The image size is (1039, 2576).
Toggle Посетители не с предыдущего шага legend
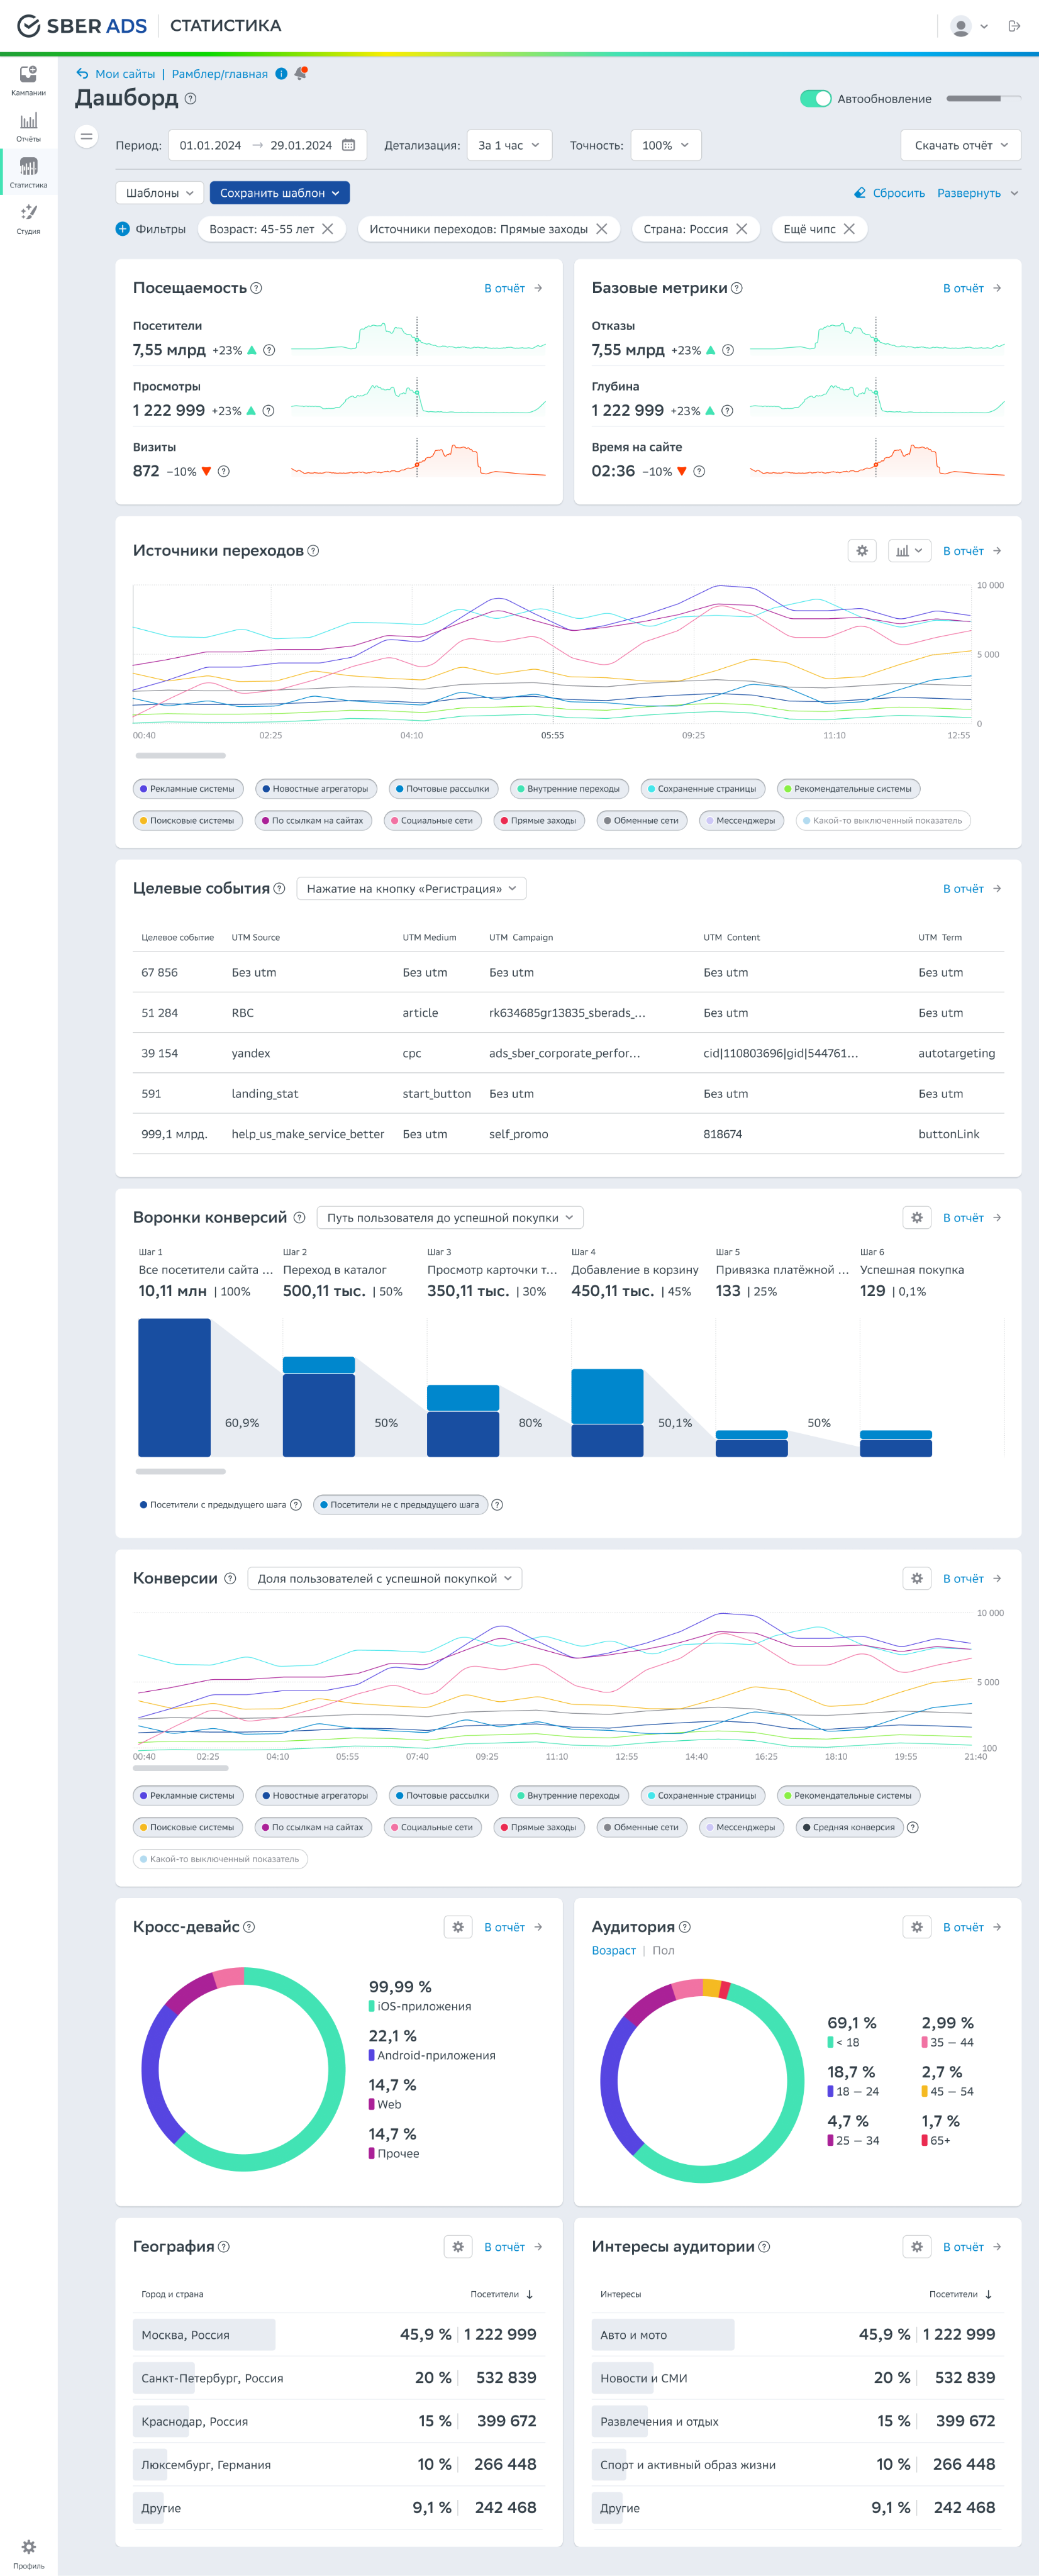tap(400, 1505)
